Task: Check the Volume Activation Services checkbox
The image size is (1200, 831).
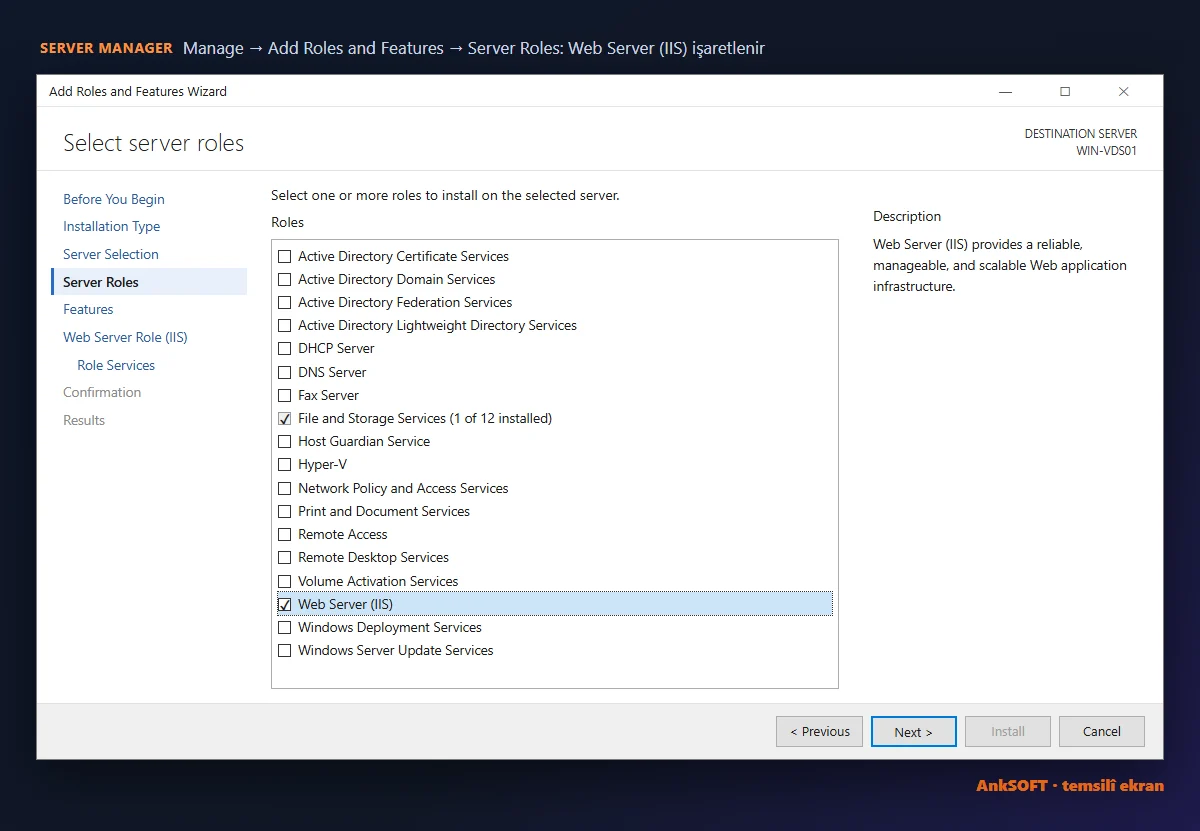Action: pos(285,582)
